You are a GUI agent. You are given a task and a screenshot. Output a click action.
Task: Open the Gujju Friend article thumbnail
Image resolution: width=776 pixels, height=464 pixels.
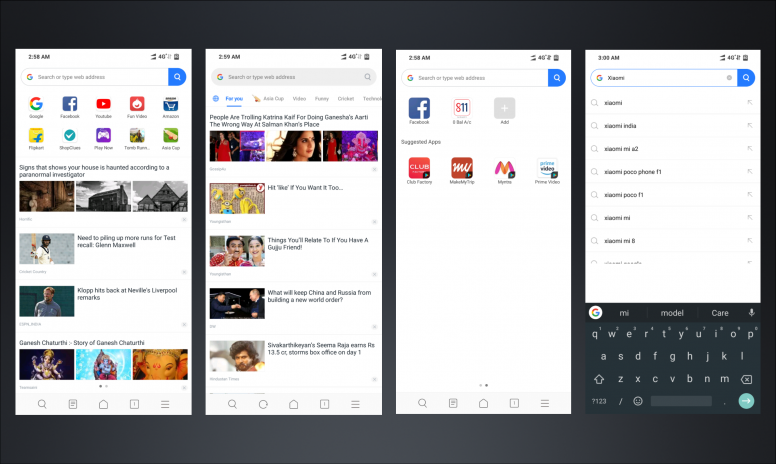[237, 251]
